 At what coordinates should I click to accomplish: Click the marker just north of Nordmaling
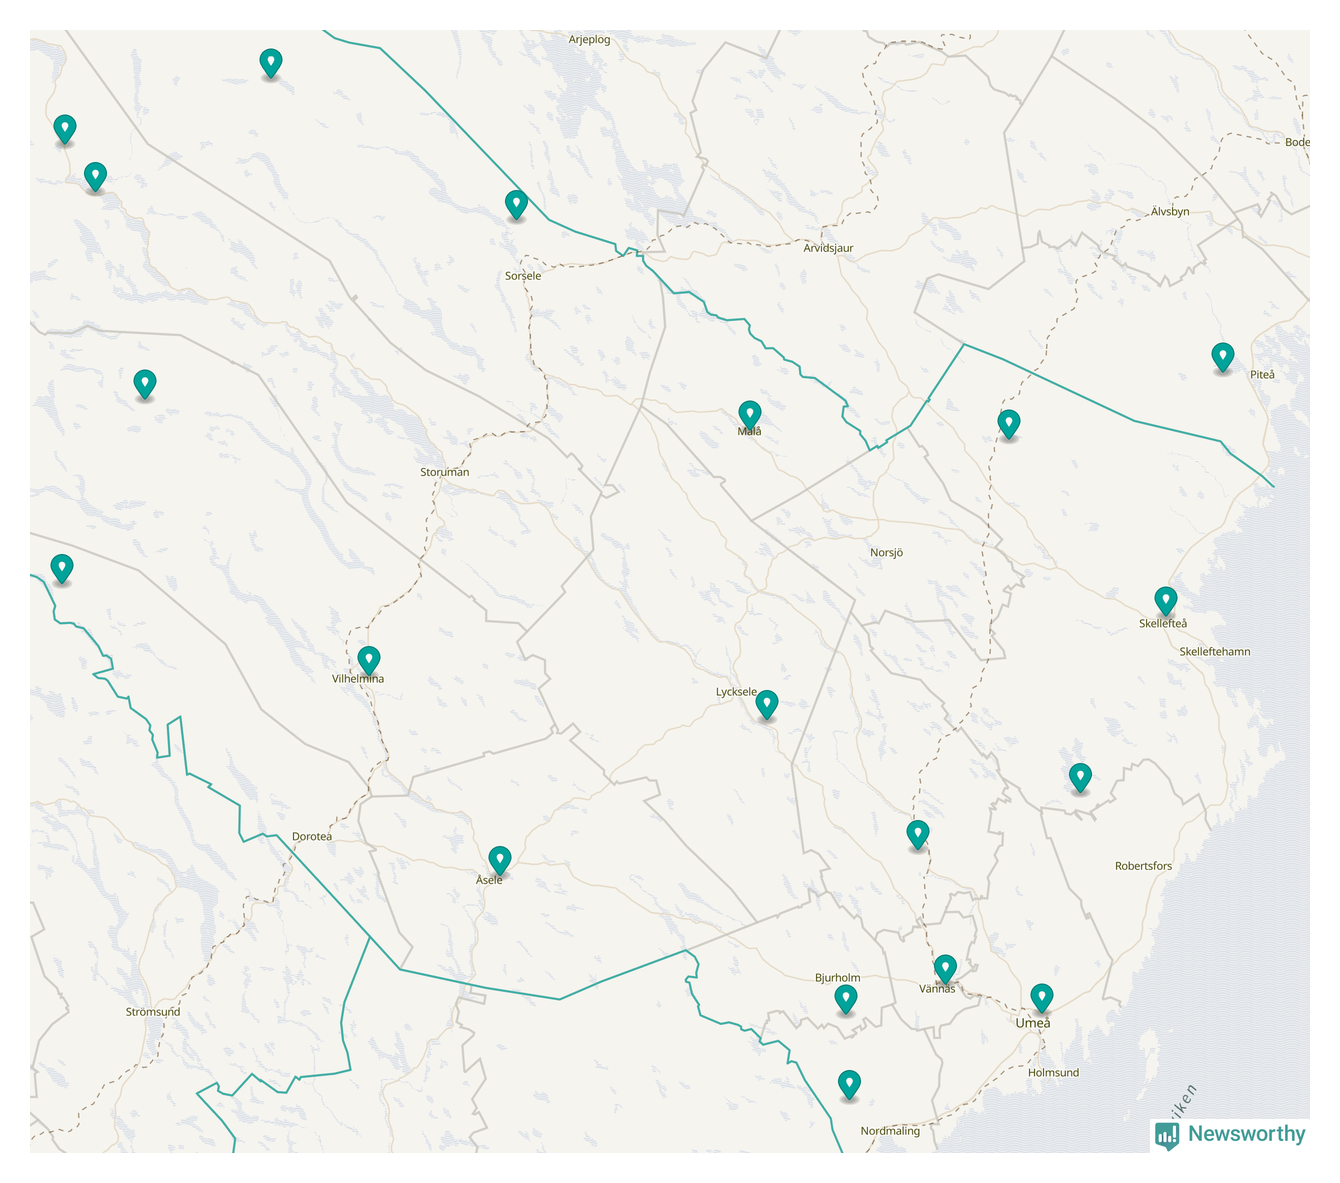tap(849, 1084)
